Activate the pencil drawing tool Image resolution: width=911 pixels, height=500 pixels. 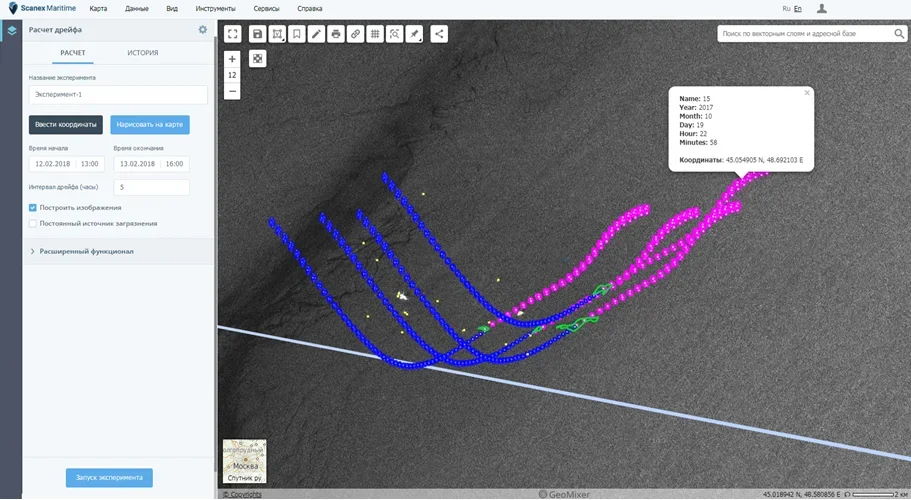(x=316, y=34)
